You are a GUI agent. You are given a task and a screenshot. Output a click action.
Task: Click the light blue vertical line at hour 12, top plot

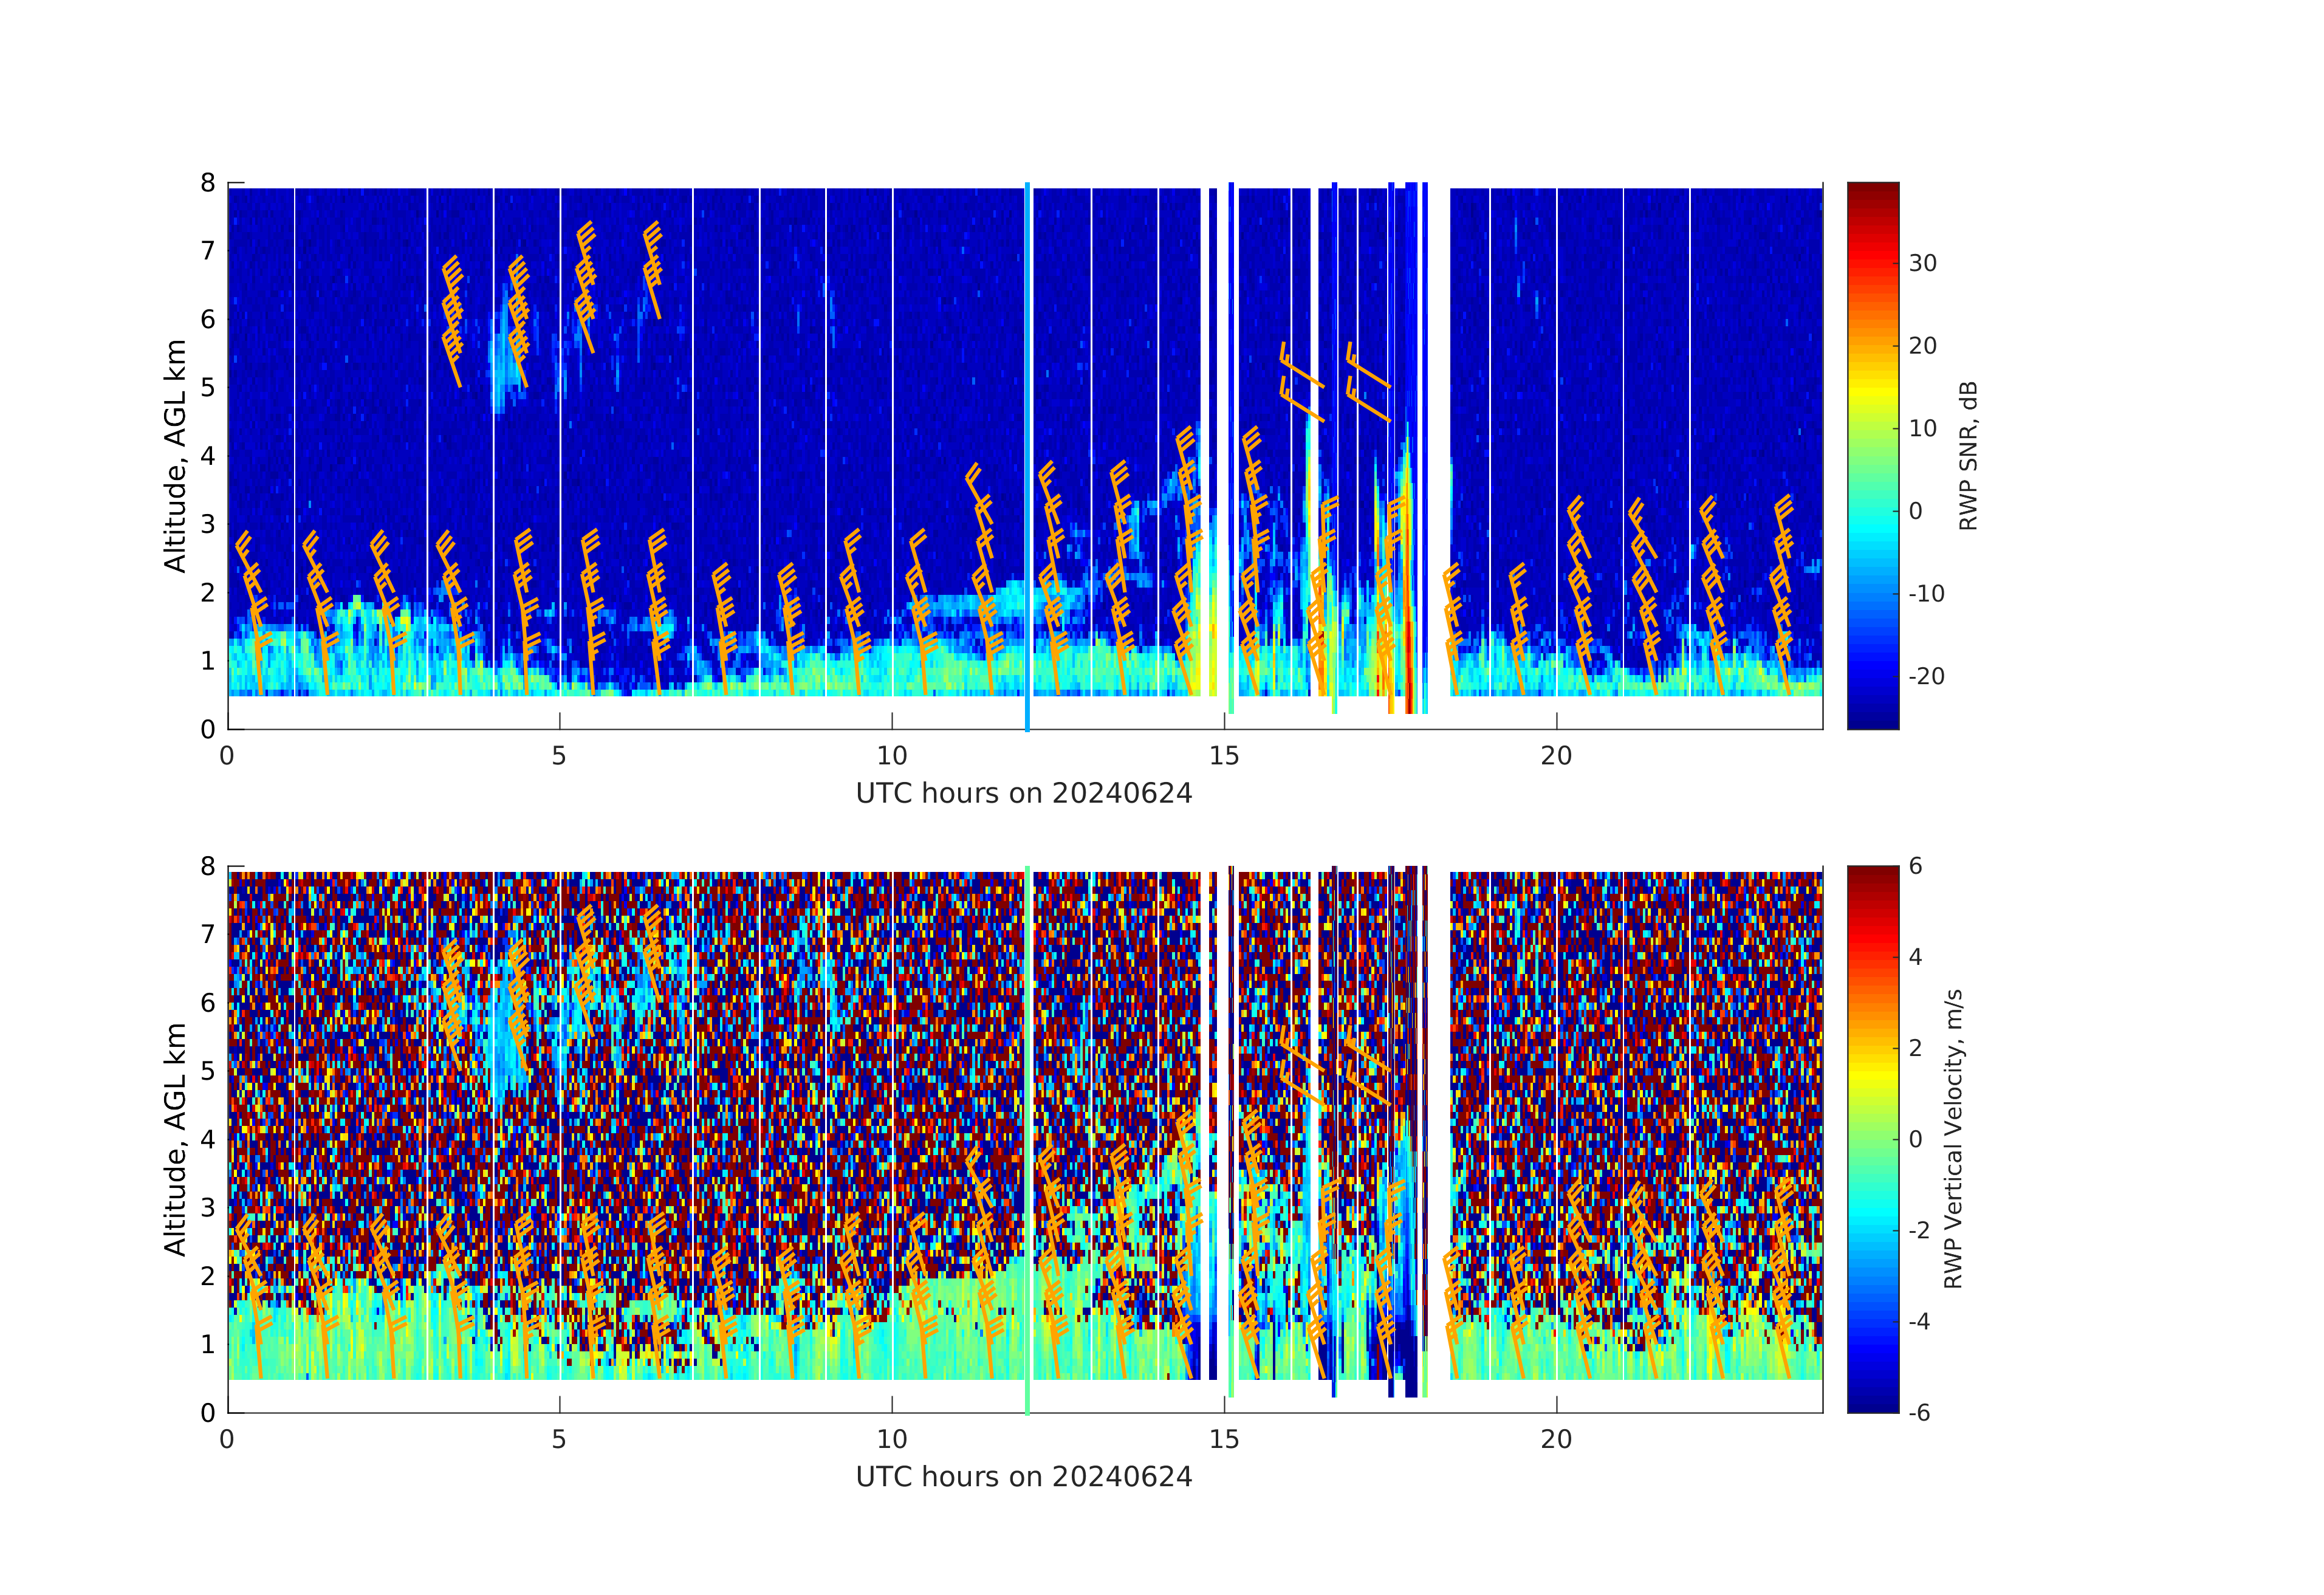pos(1027,400)
